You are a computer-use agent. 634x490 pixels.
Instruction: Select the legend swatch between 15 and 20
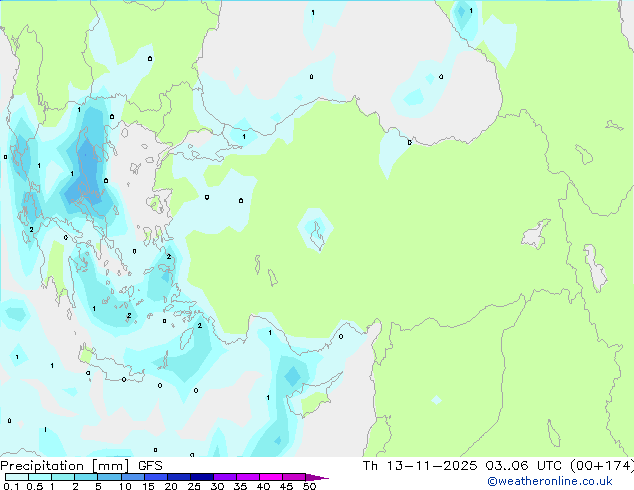[155, 477]
